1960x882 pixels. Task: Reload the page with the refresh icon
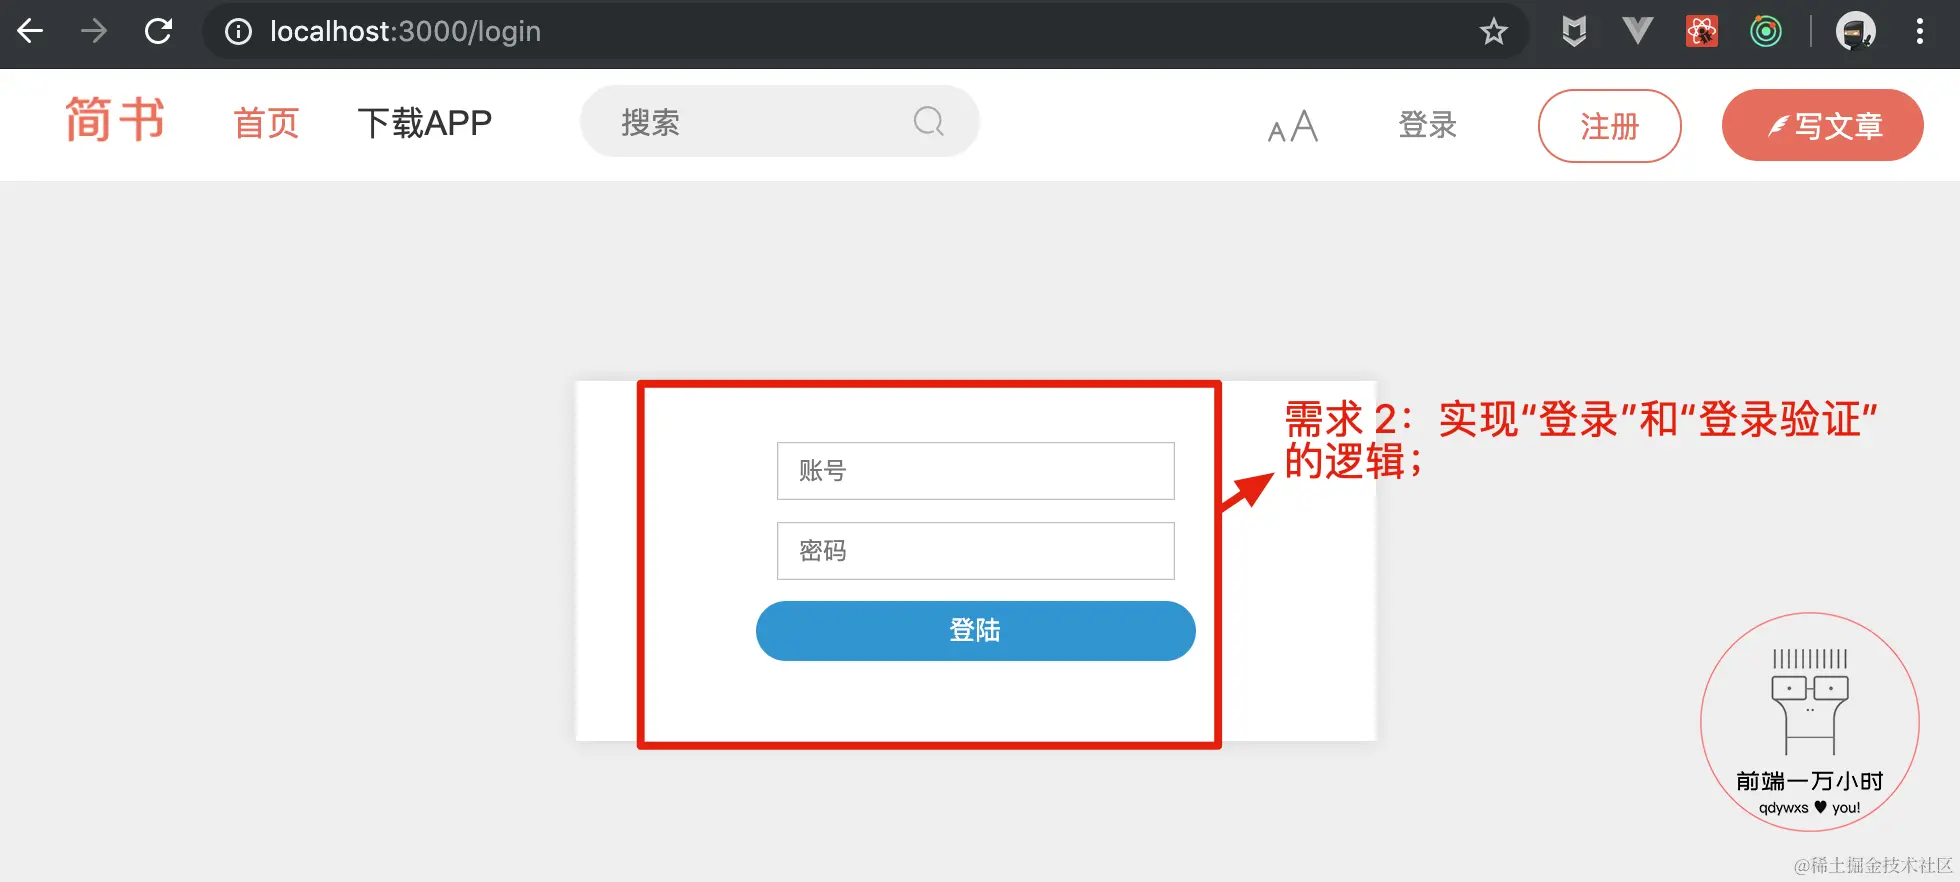(x=158, y=31)
